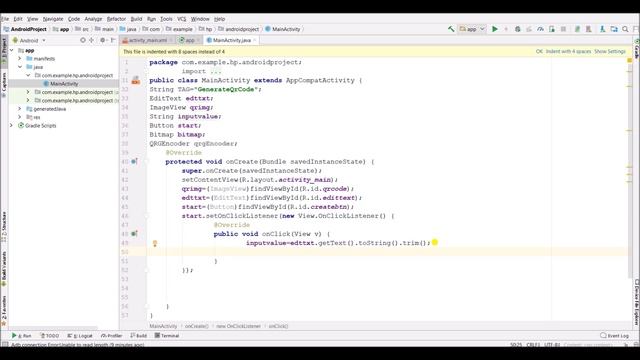Toggle the Device File Explorer side tab
Screen dimensions: 640x360
tap(636, 302)
